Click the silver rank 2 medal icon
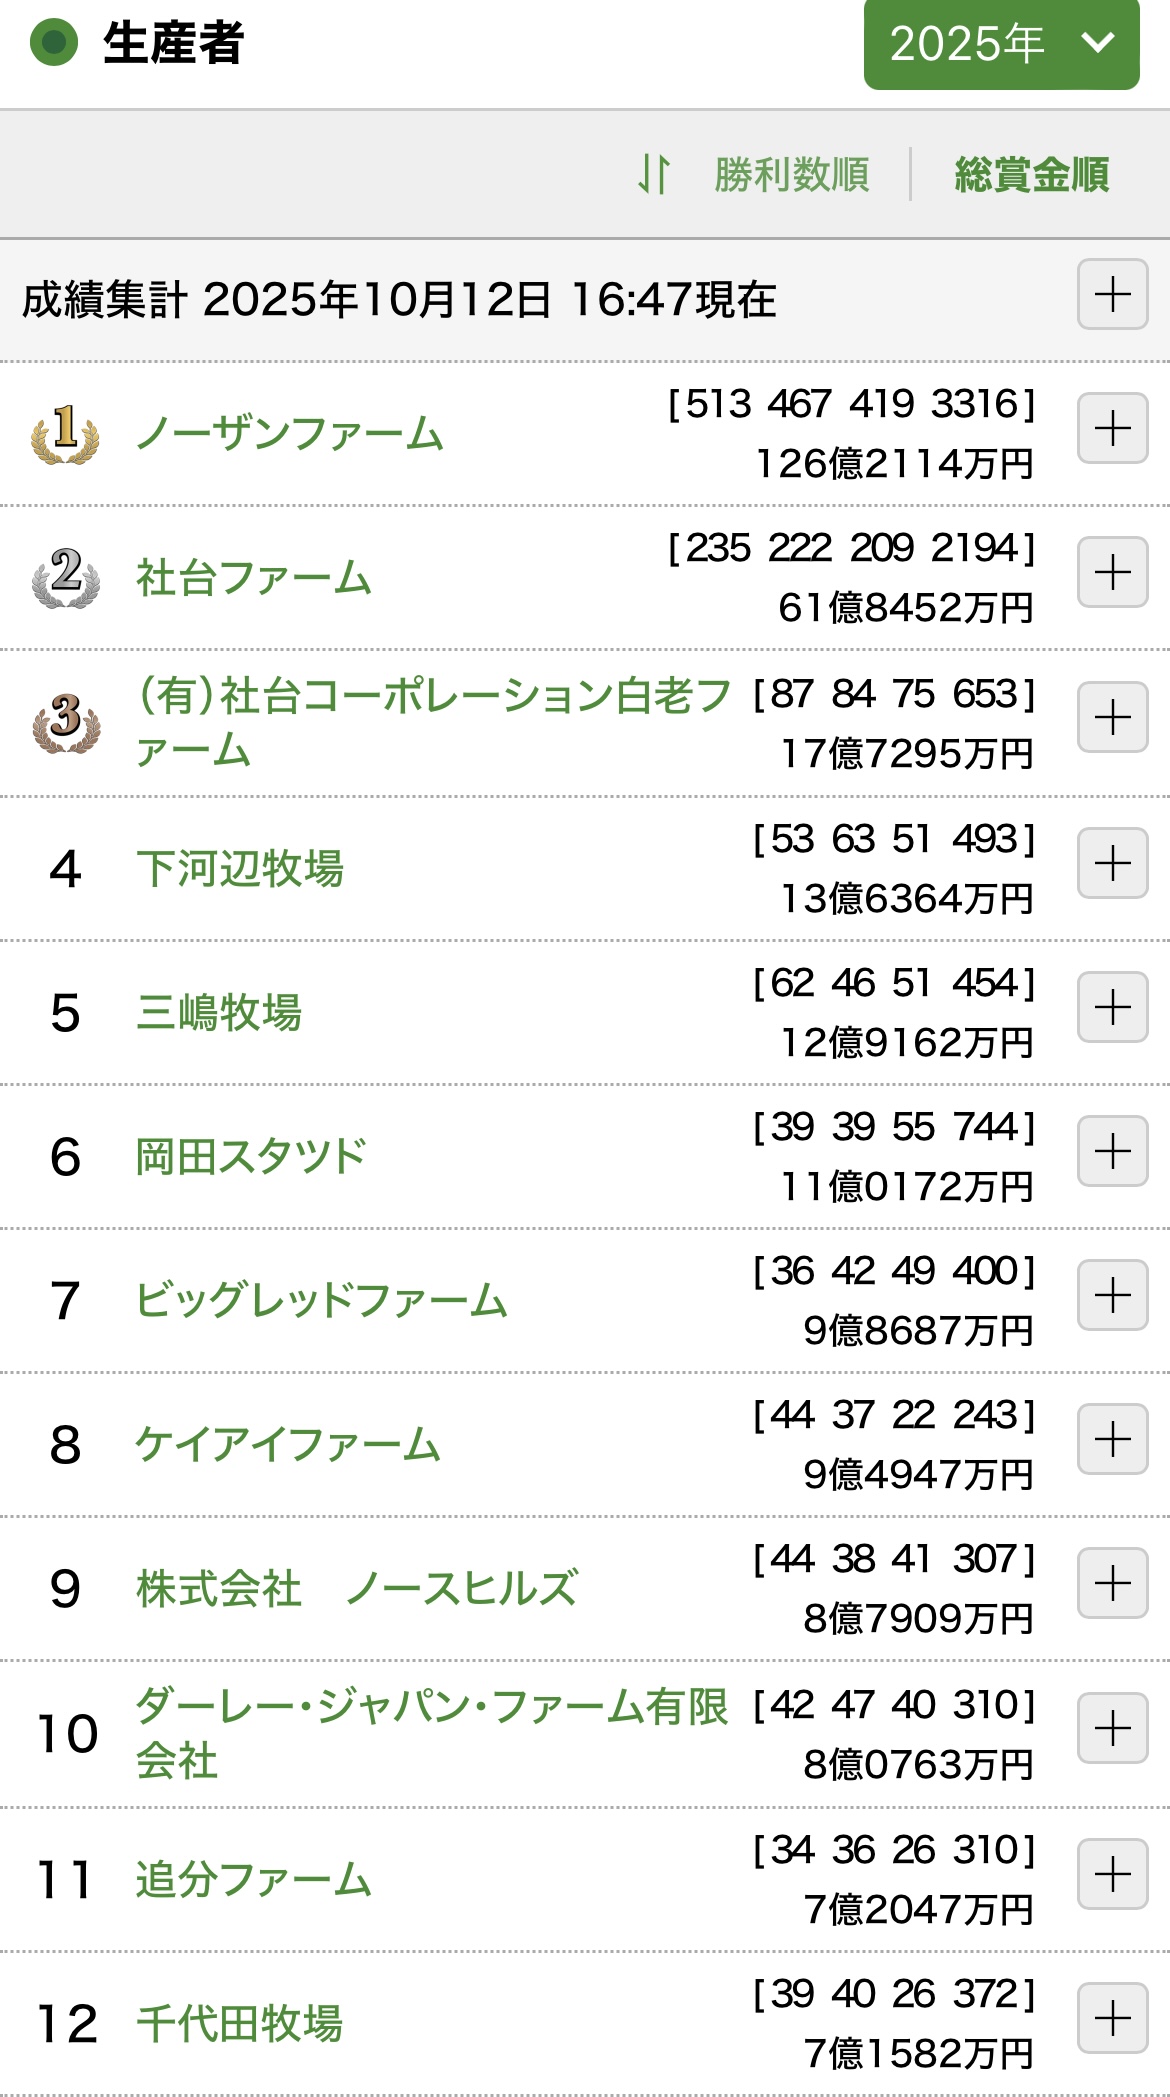The image size is (1170, 2097). (65, 577)
